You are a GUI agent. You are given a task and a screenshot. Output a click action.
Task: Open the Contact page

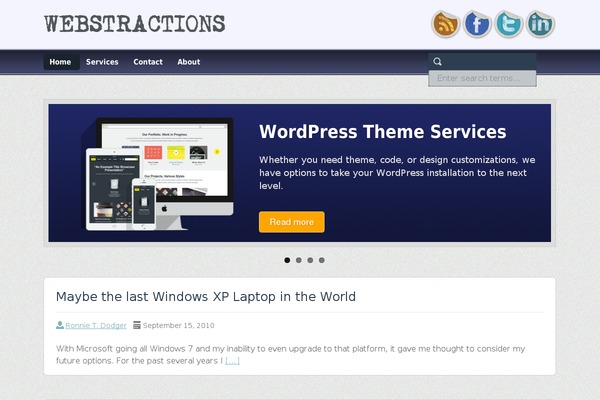pos(148,62)
